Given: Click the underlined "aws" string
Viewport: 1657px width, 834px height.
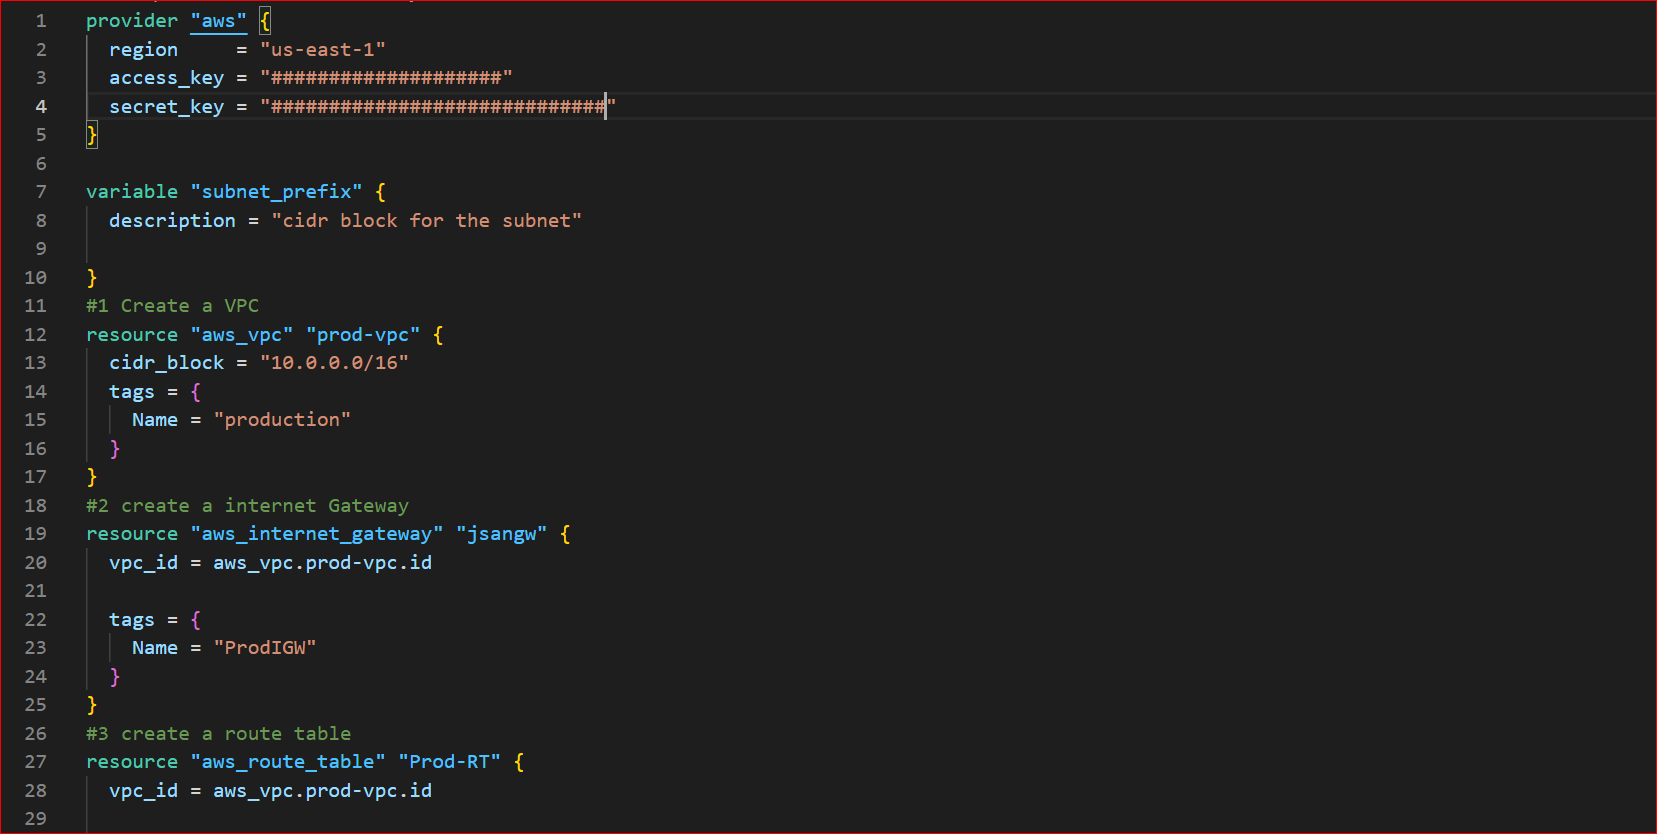Looking at the screenshot, I should point(219,21).
